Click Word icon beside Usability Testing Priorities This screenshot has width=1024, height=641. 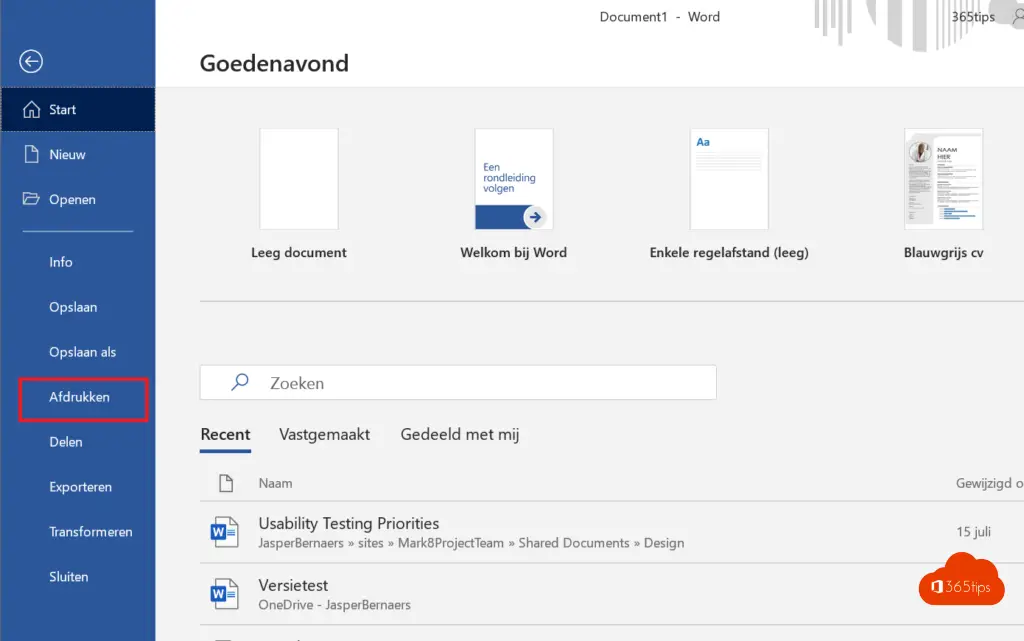(x=225, y=532)
